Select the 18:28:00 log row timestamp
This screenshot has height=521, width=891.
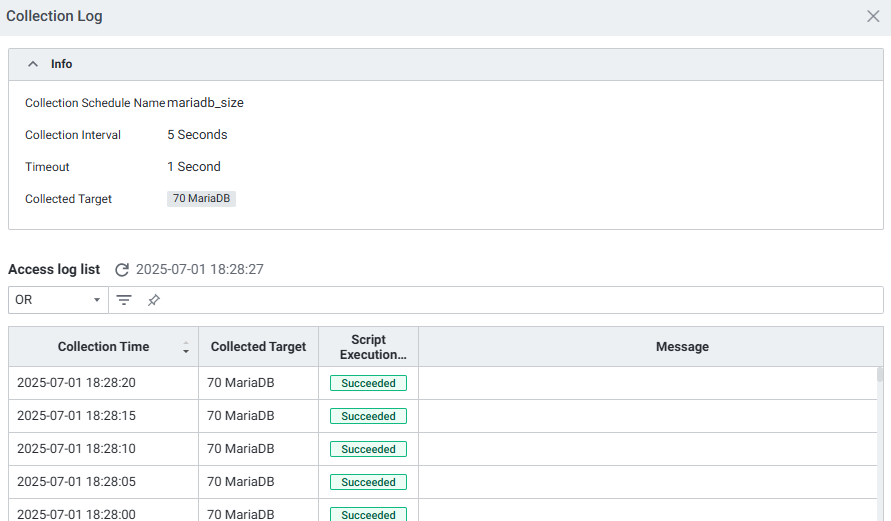click(76, 513)
